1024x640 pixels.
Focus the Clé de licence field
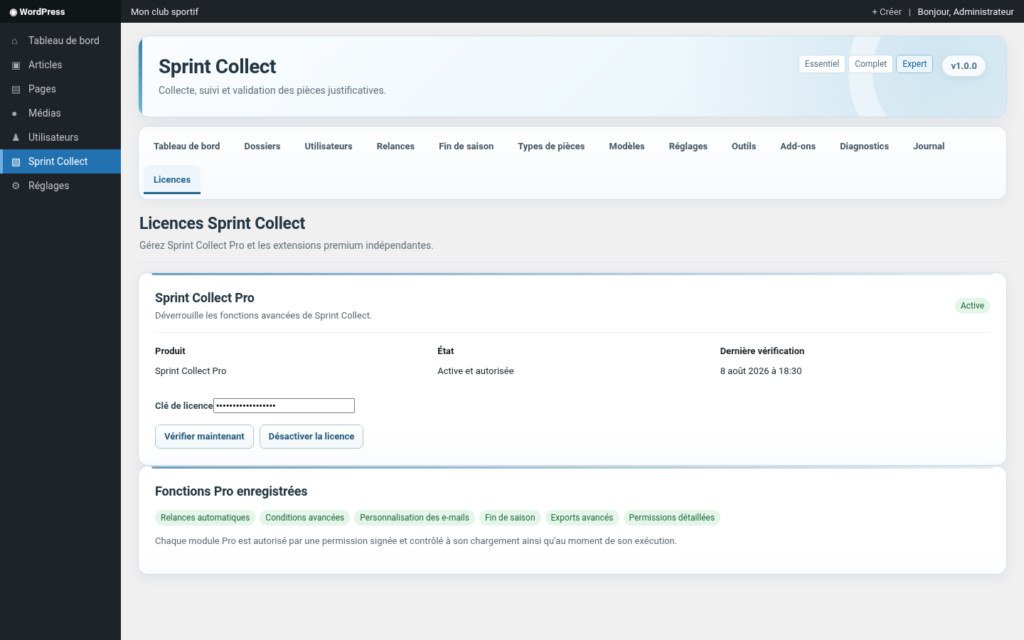coord(284,406)
